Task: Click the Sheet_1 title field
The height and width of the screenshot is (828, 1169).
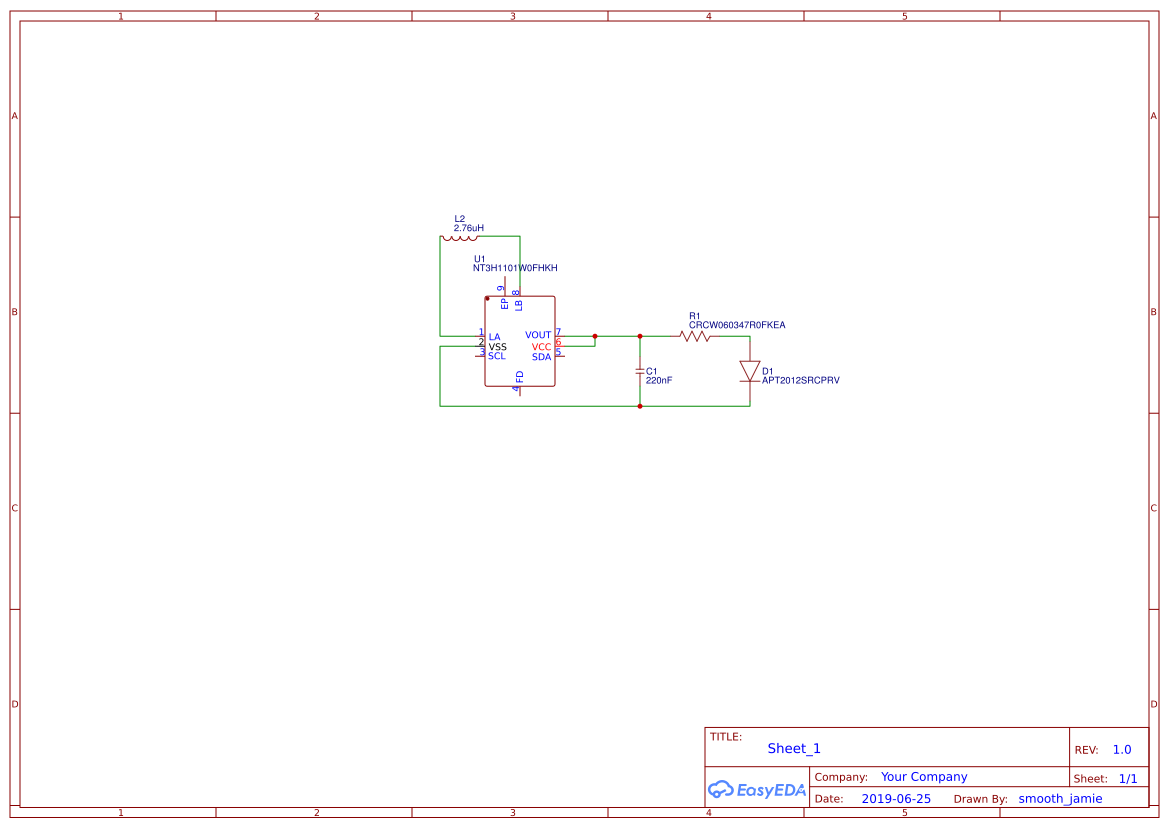Action: 794,748
